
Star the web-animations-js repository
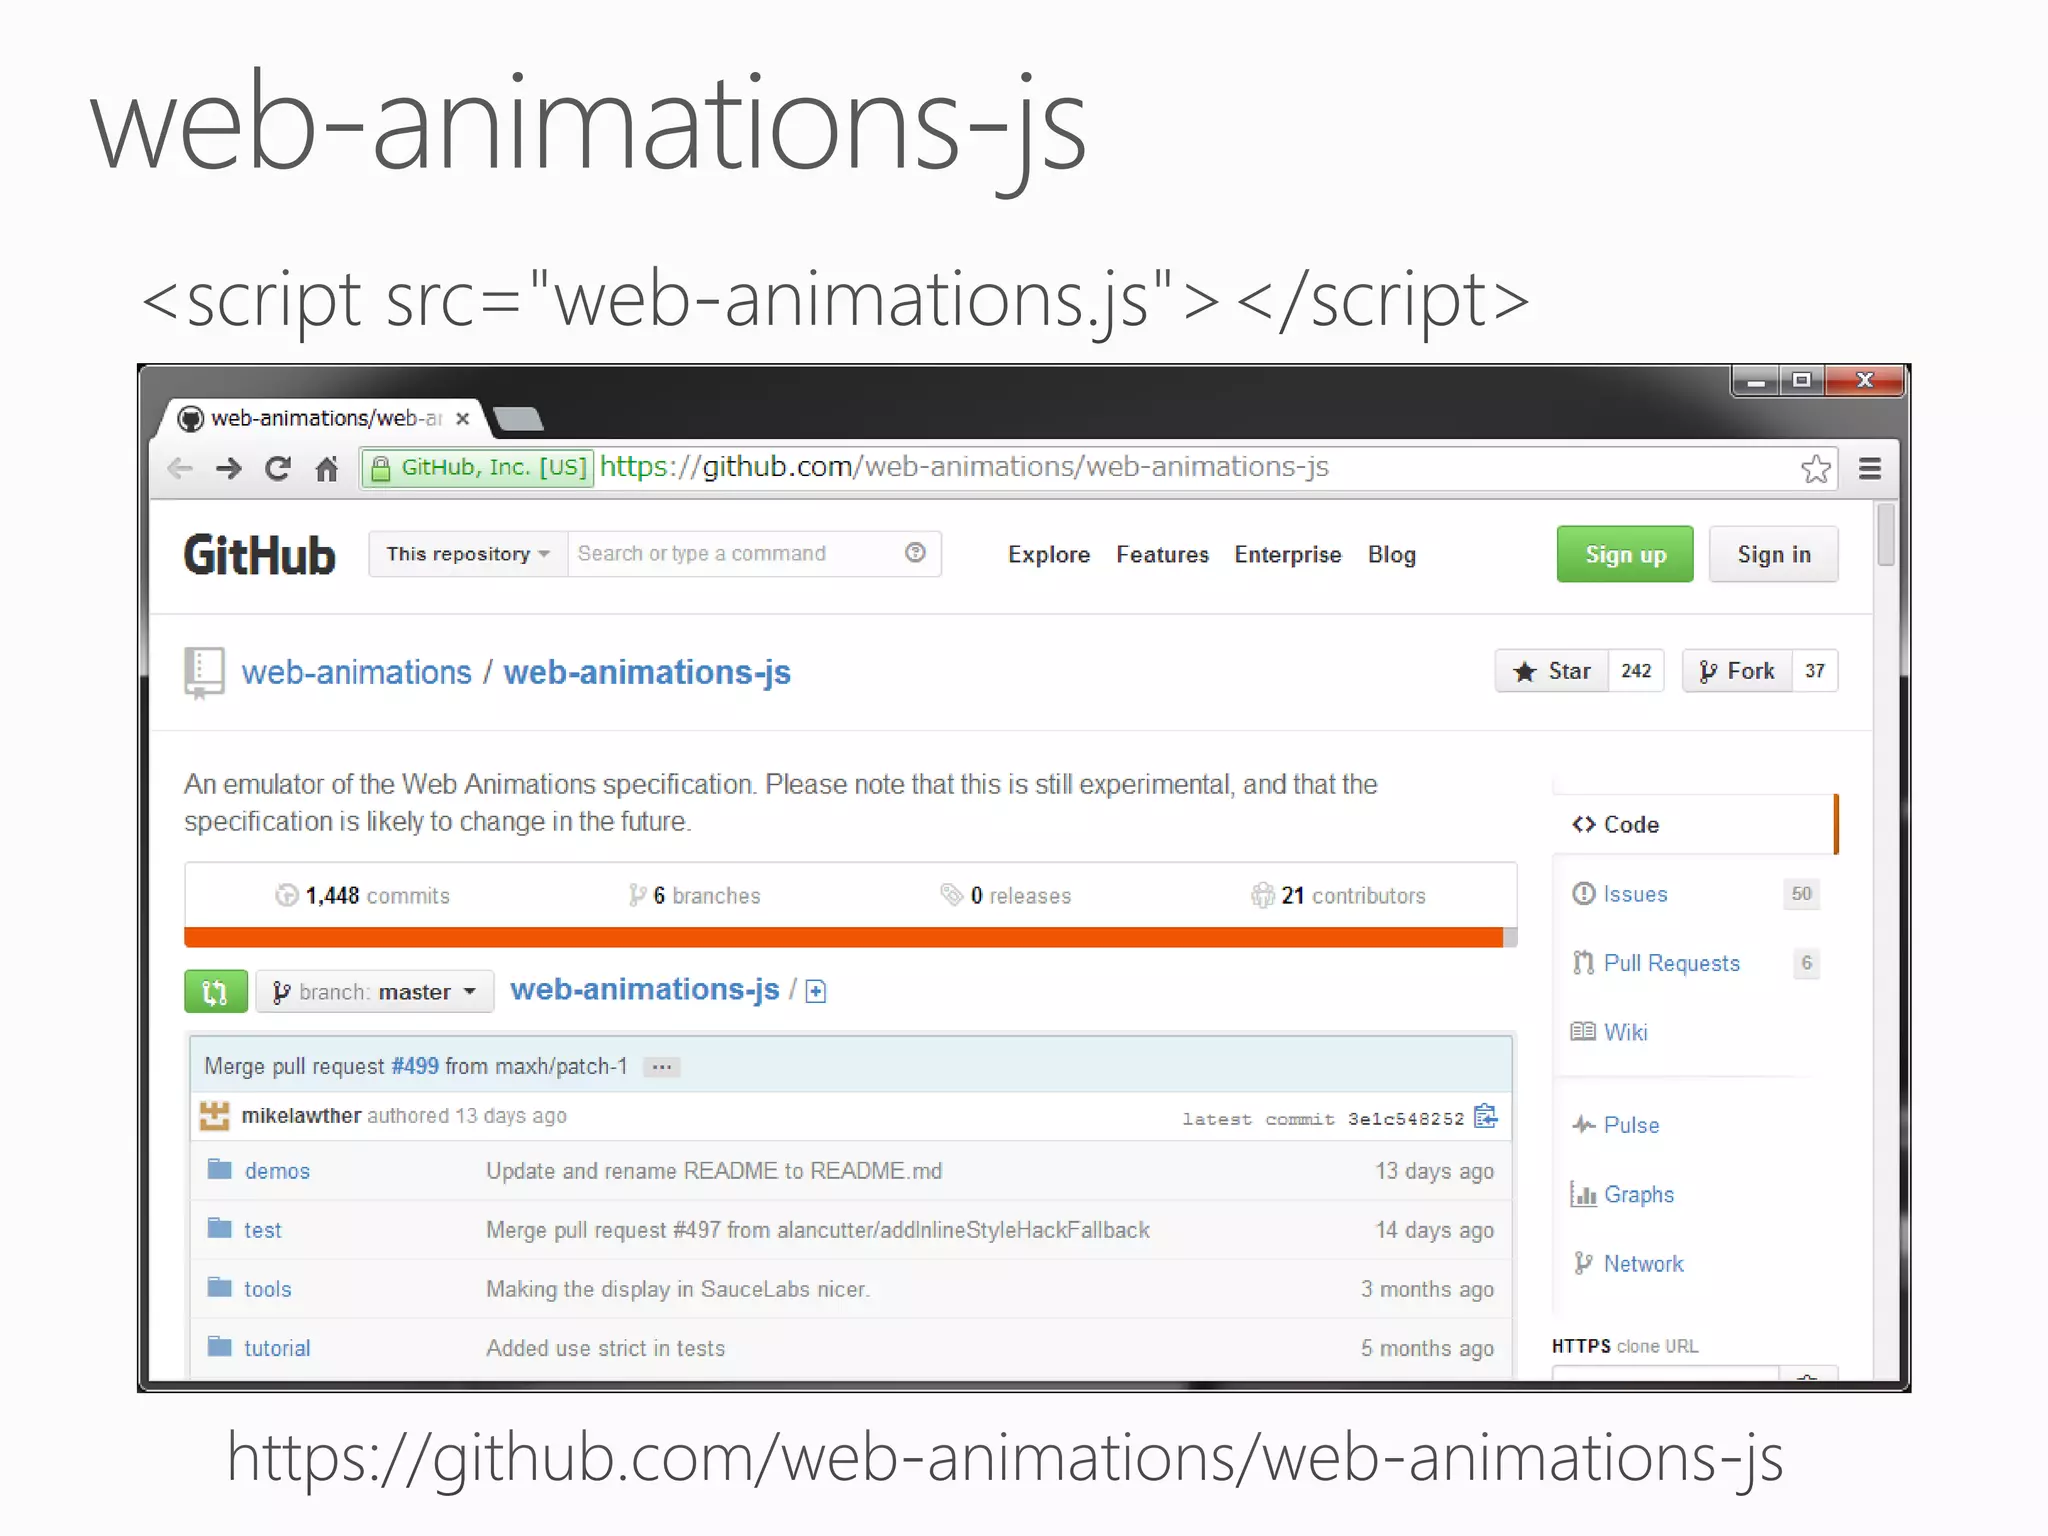(x=1552, y=671)
